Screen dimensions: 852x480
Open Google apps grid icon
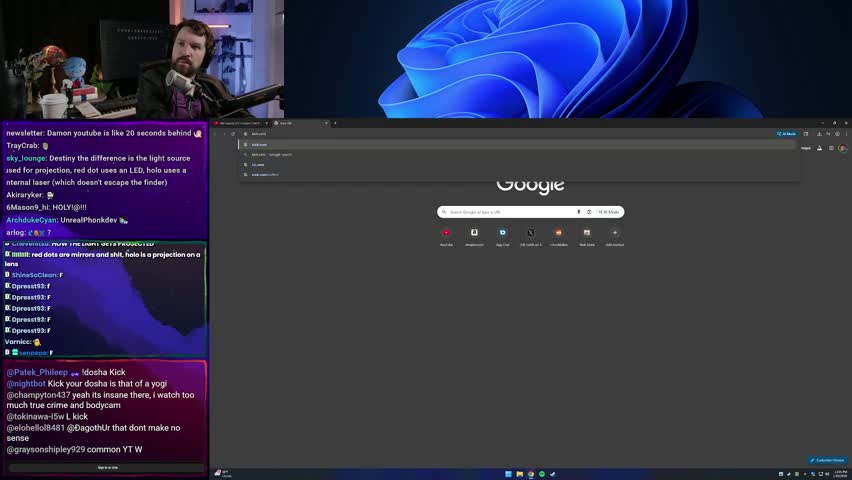click(831, 148)
